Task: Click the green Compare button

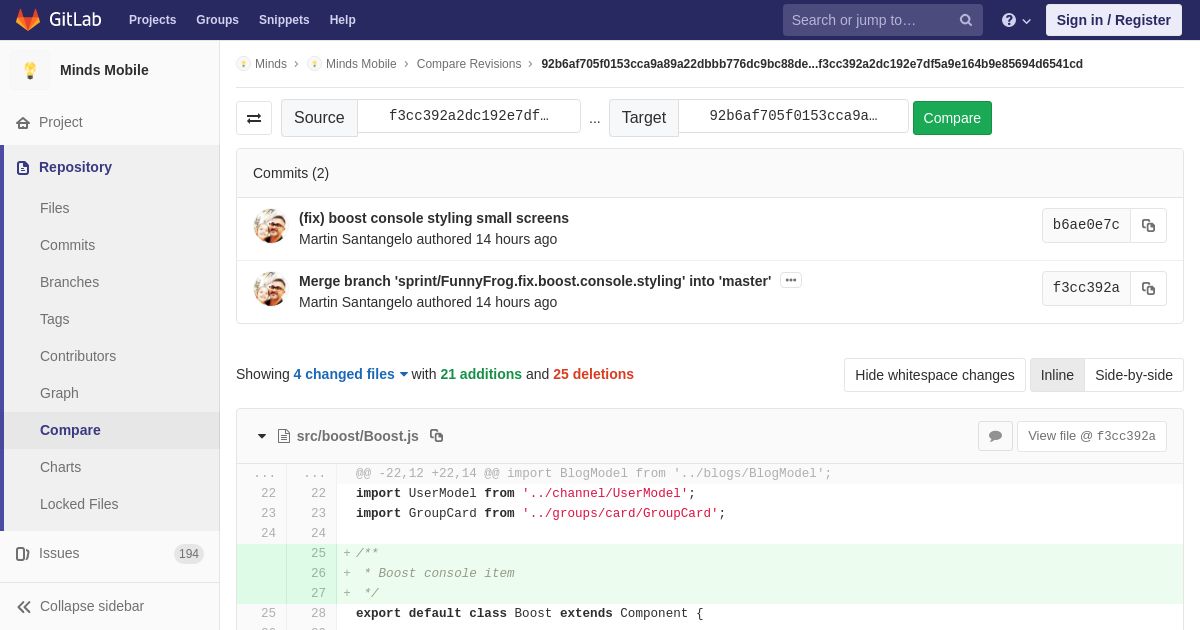Action: click(x=952, y=118)
